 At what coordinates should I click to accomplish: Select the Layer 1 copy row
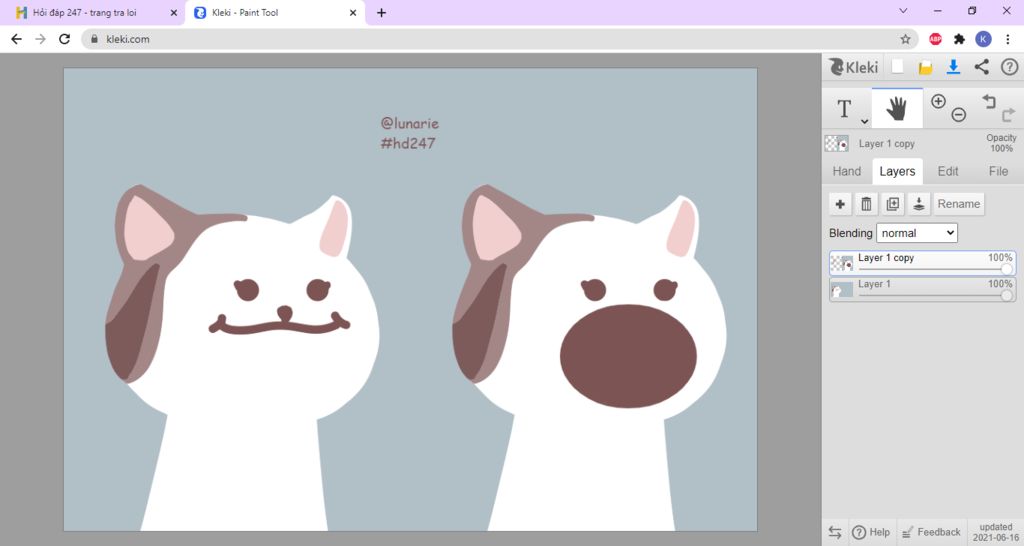[922, 263]
